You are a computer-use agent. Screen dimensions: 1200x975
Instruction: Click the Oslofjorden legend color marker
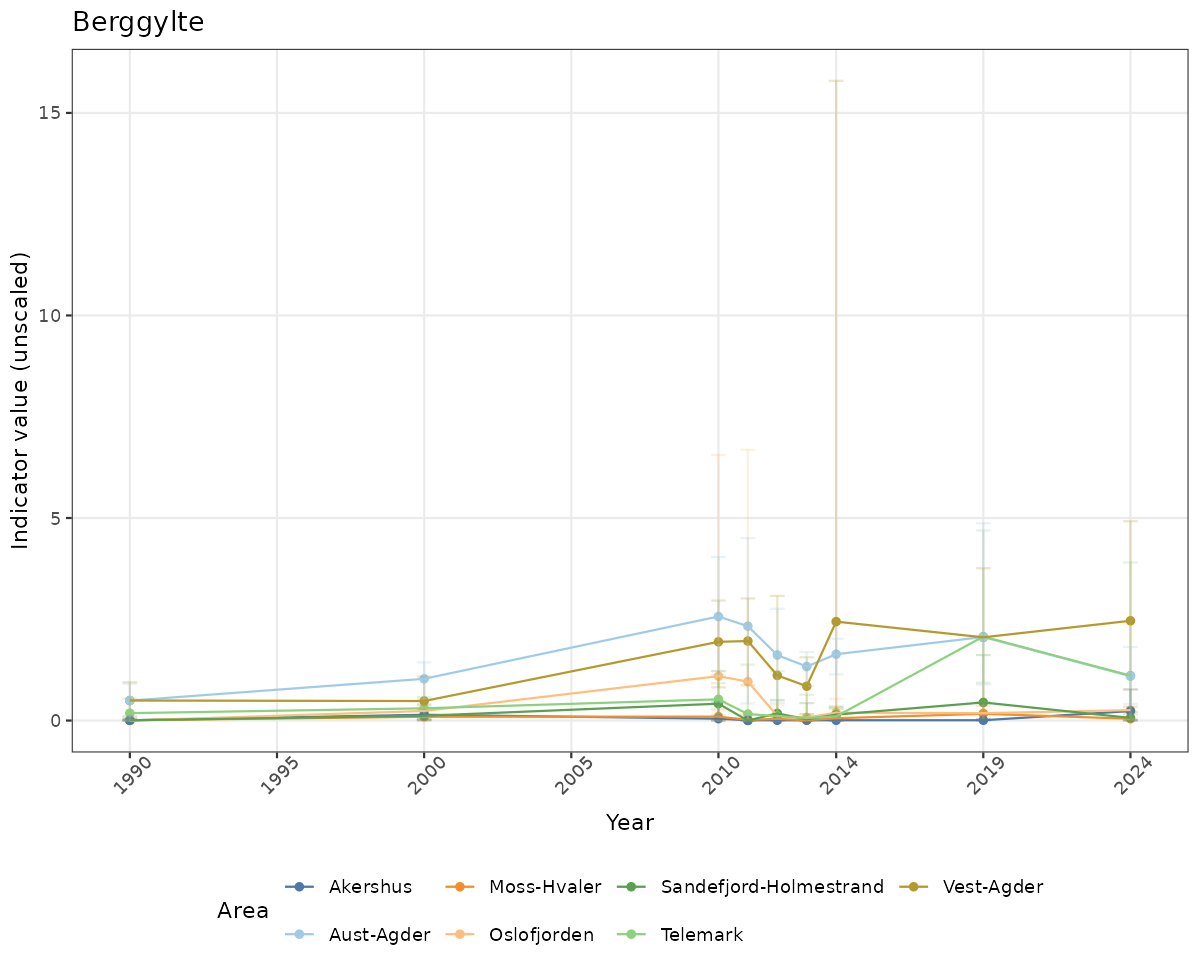(x=461, y=935)
